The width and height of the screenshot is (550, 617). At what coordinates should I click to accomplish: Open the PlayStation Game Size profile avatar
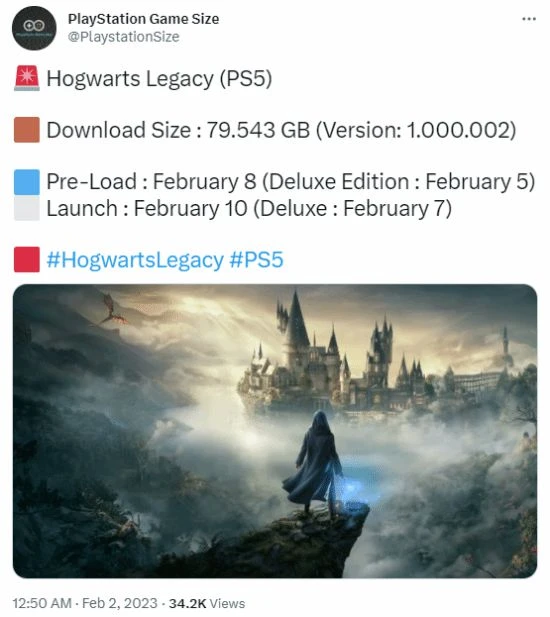(34, 28)
